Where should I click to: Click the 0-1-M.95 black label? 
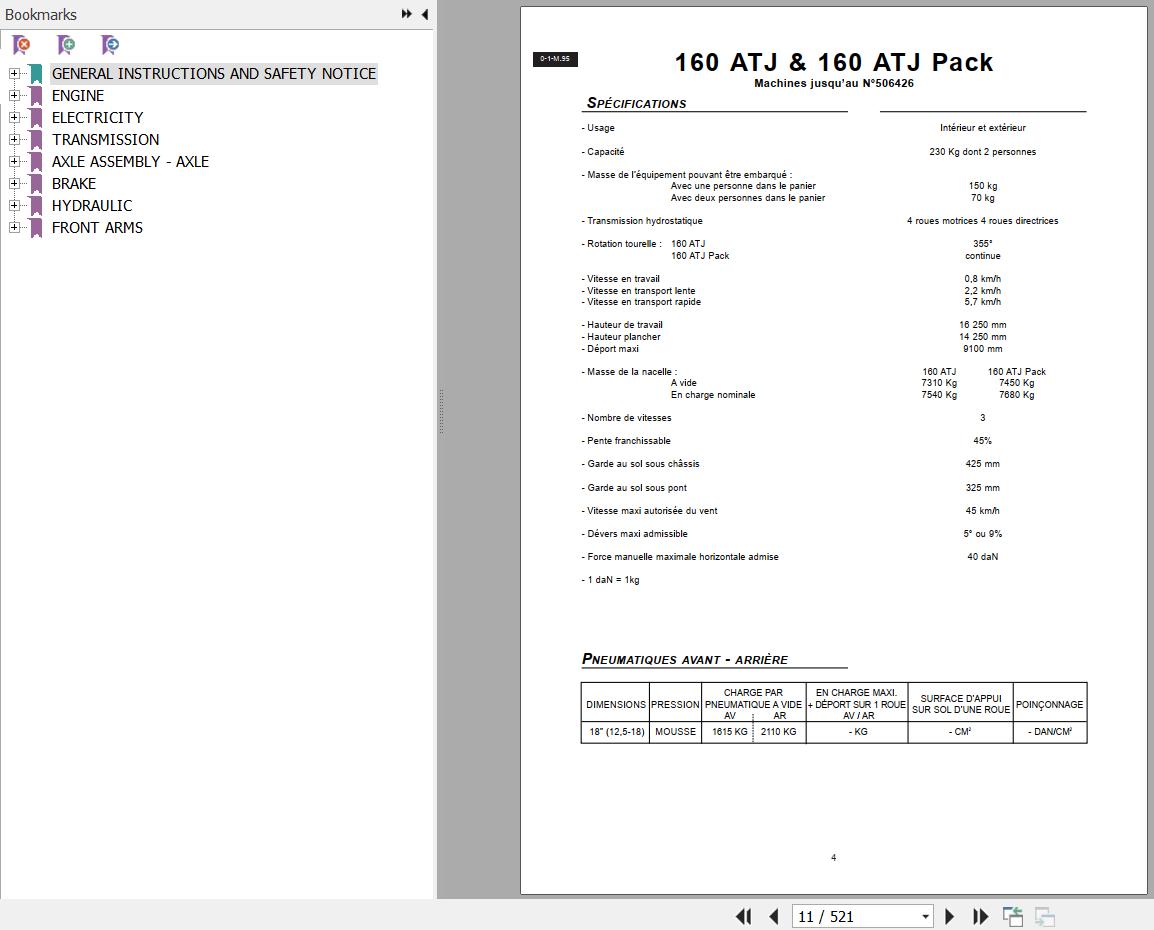[555, 59]
